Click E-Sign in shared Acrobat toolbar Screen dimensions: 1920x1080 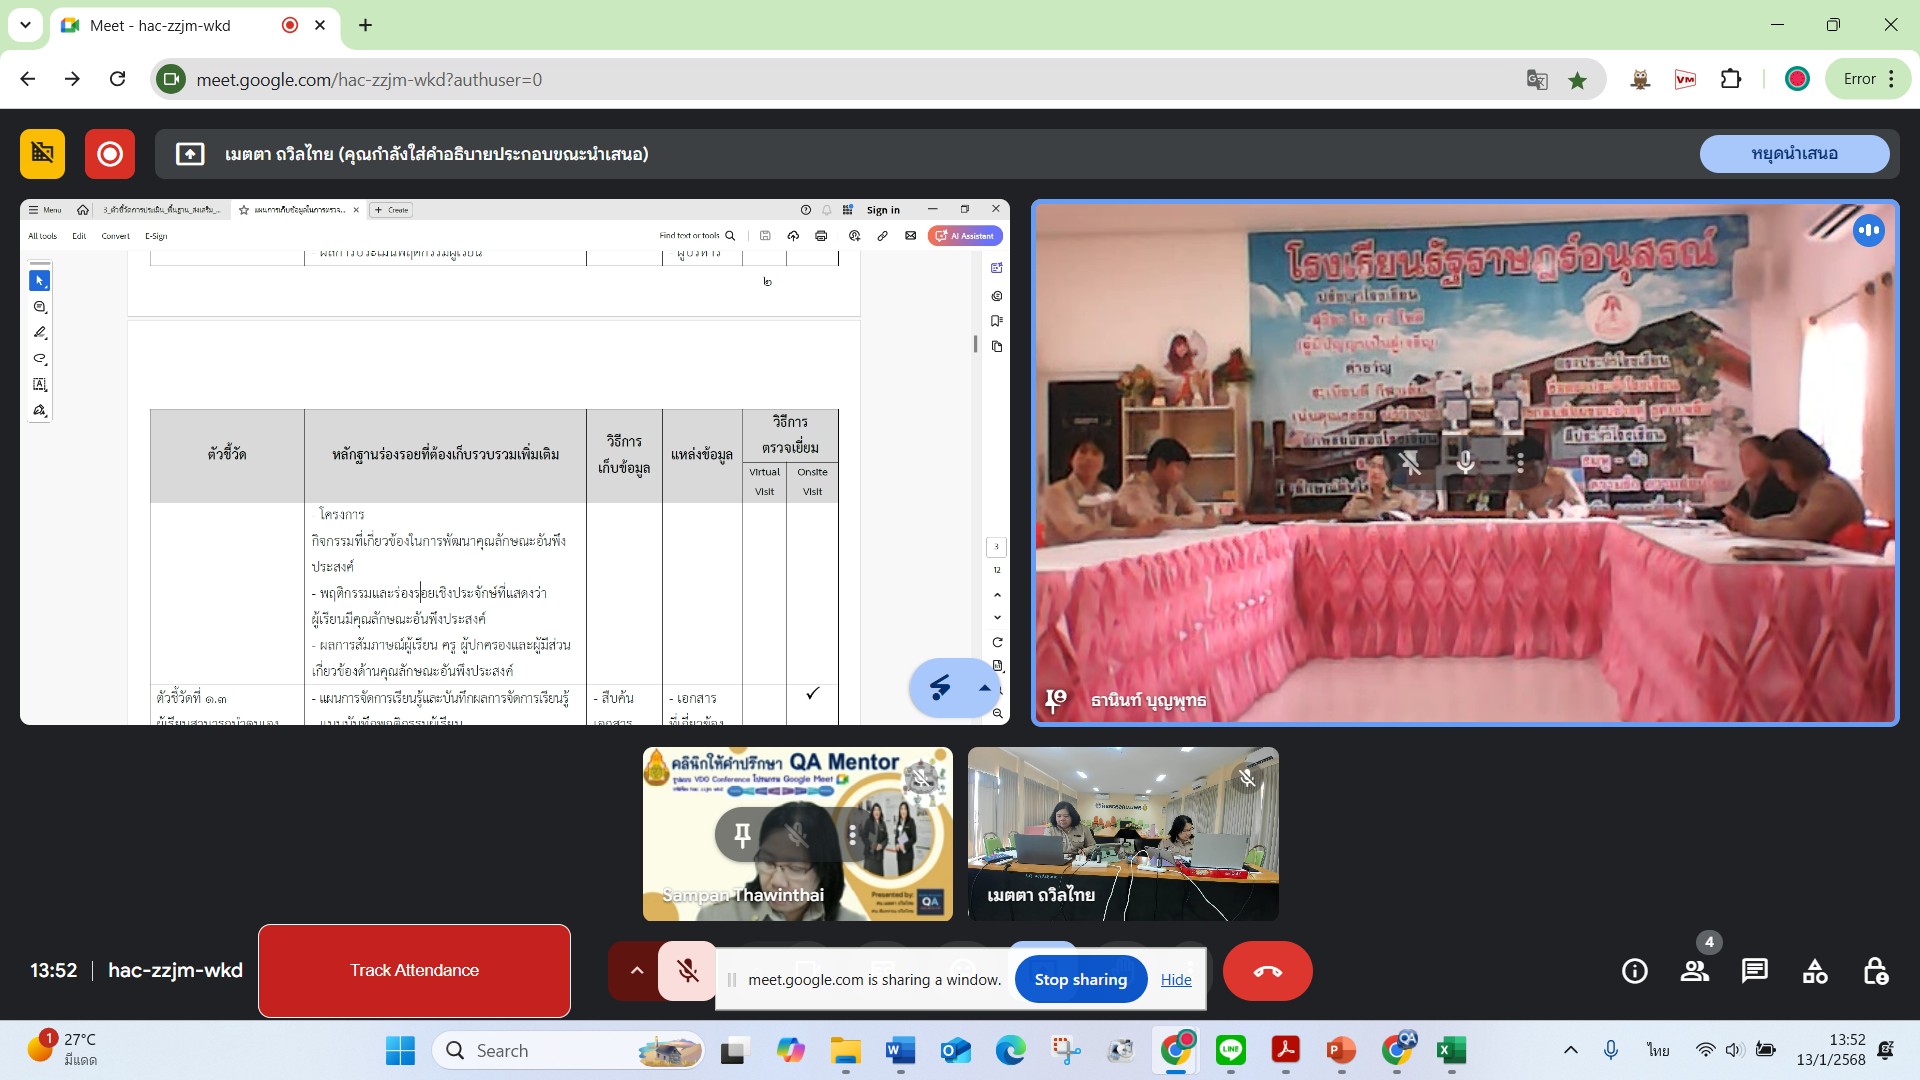click(x=156, y=236)
